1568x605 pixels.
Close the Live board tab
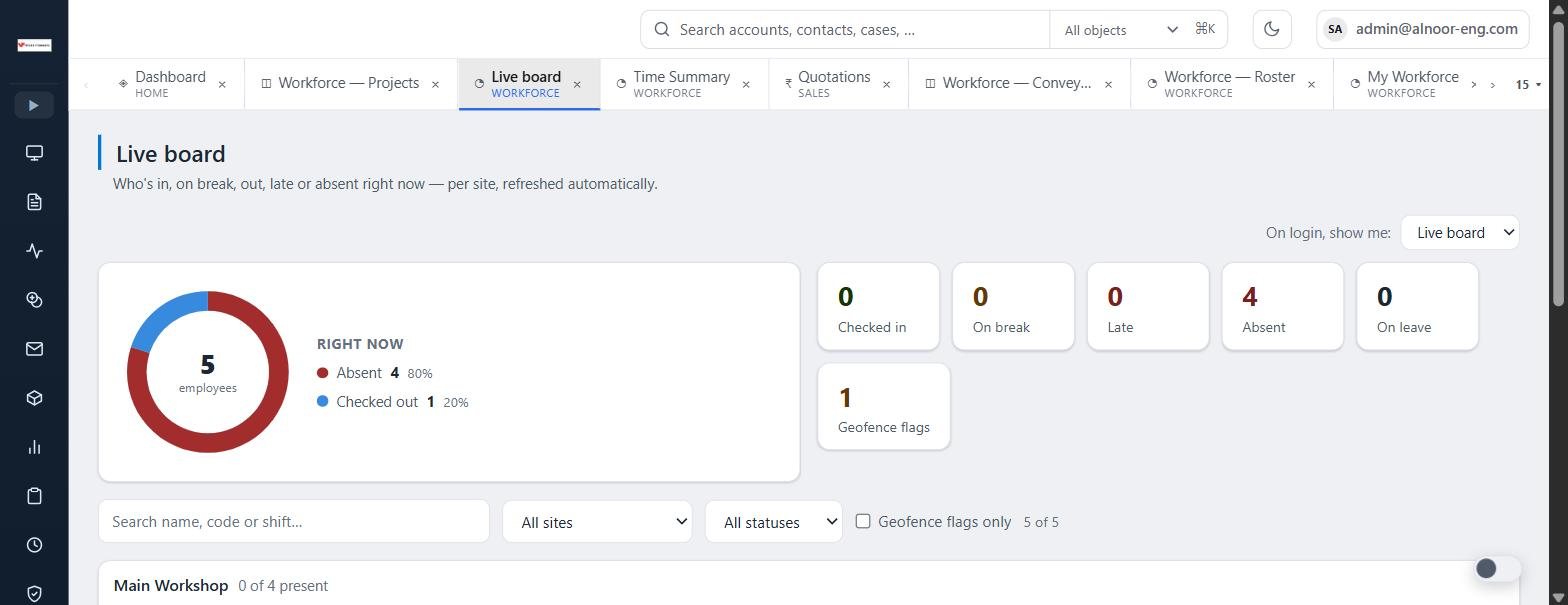(577, 85)
